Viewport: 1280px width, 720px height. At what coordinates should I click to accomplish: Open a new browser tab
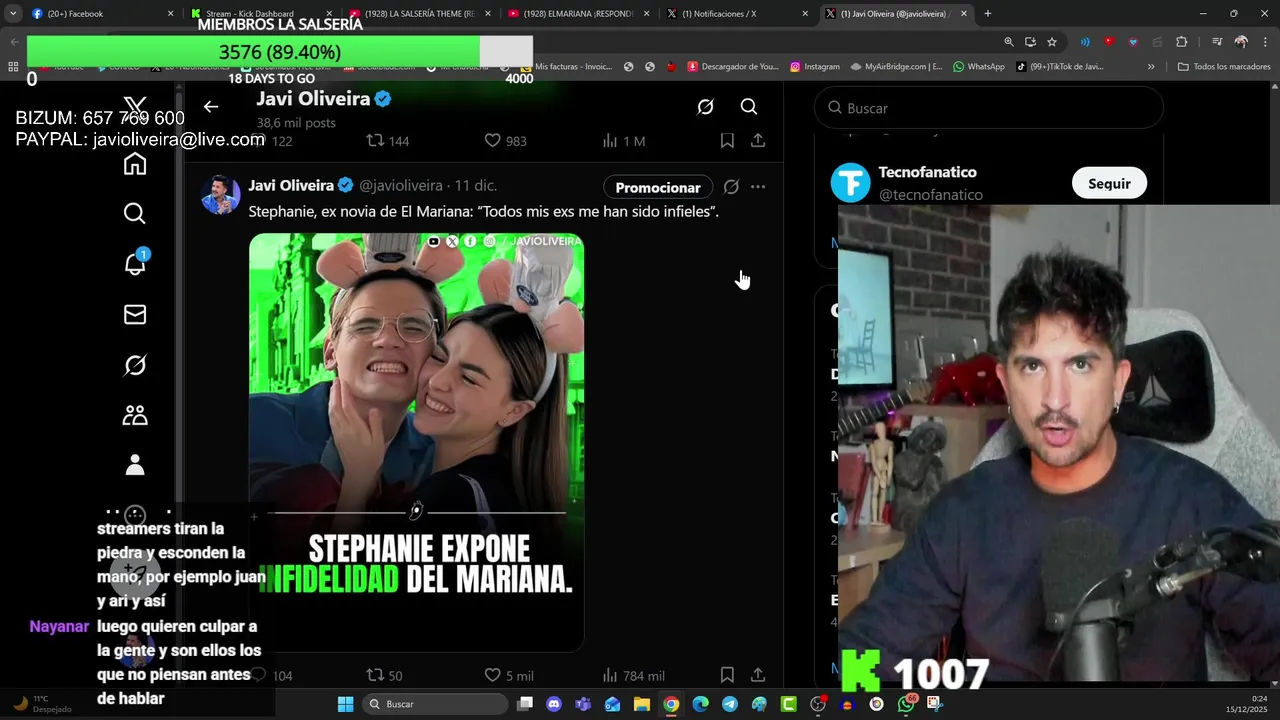987,14
